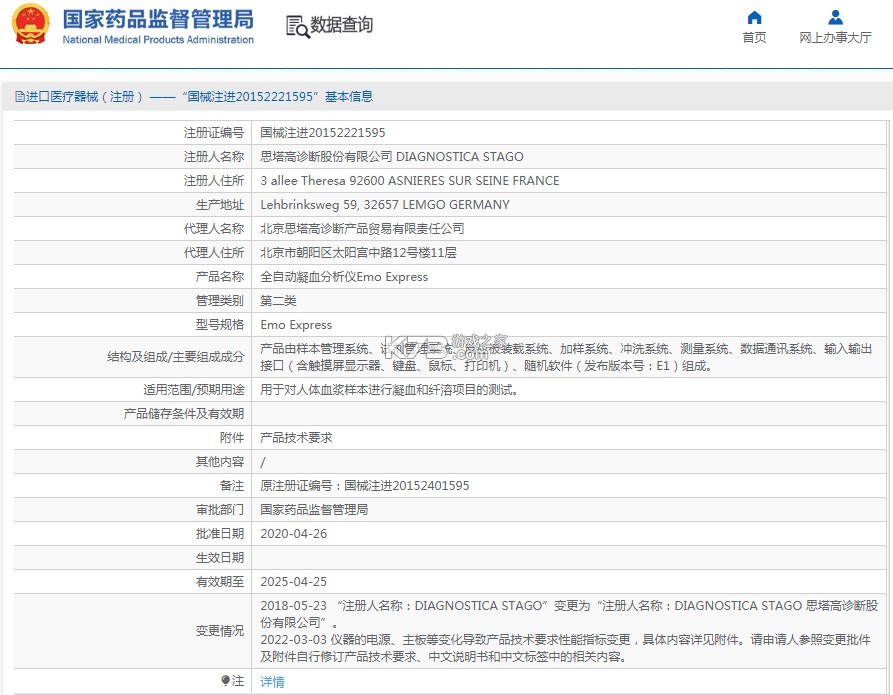Select approval department value 国家药品监督管理局
The image size is (893, 695).
point(314,510)
